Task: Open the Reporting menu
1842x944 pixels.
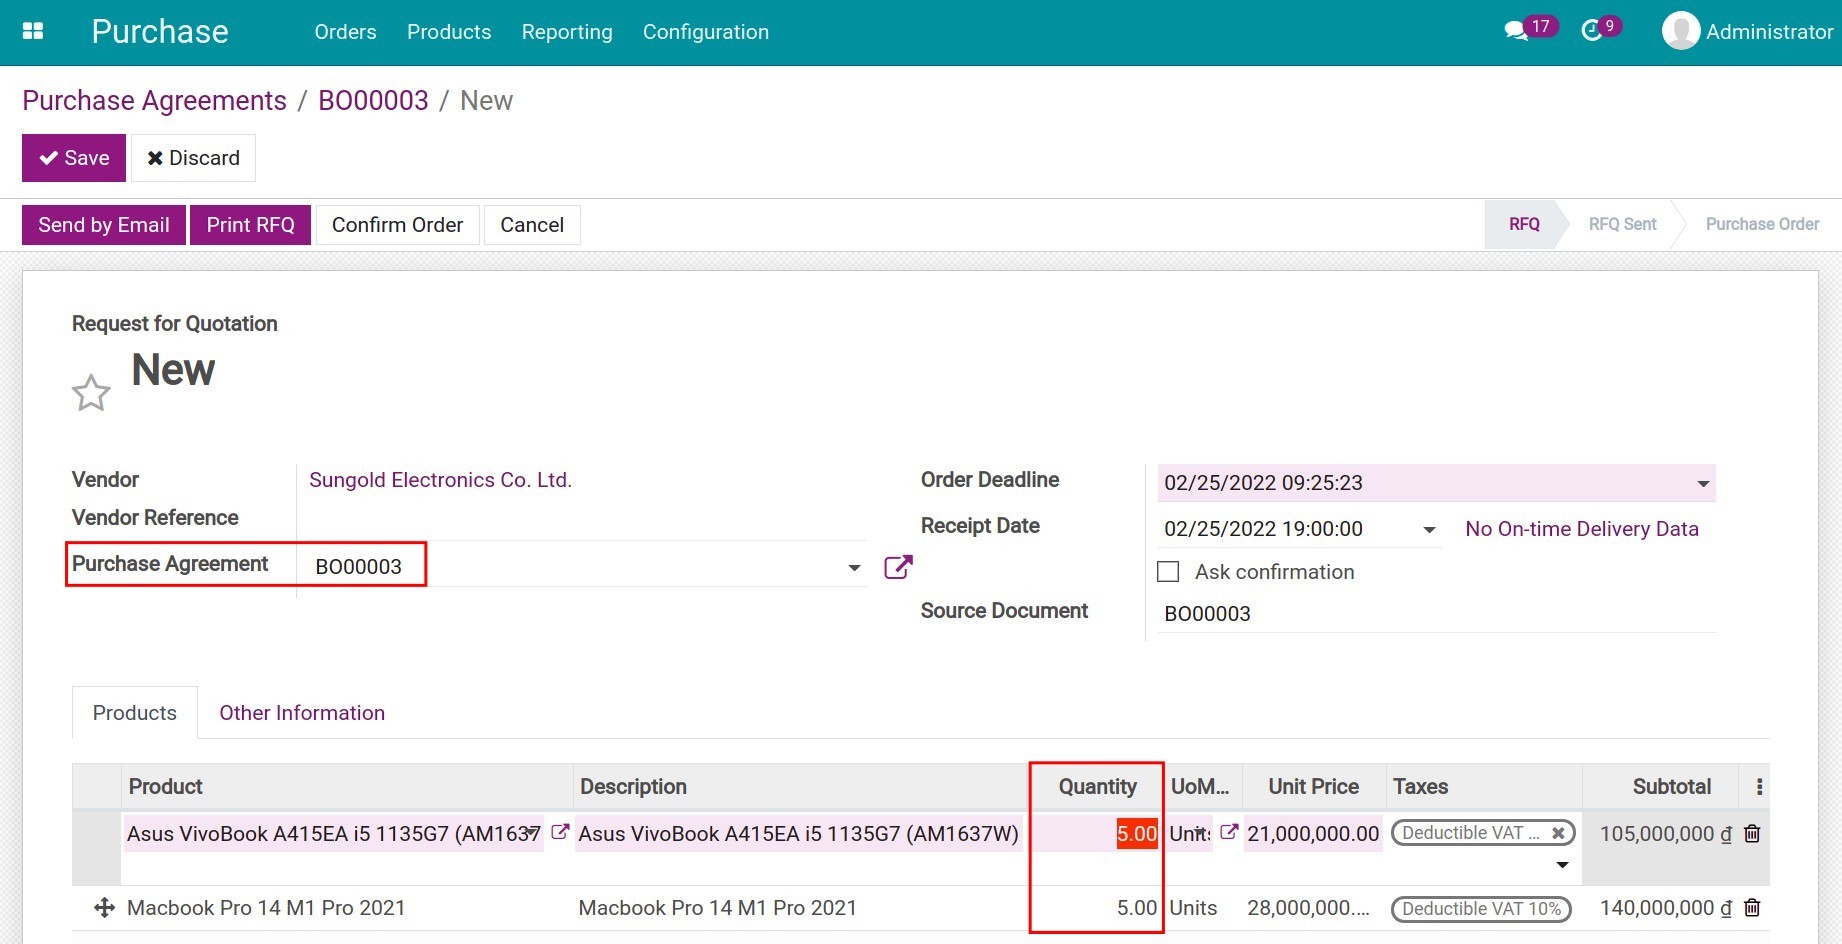Action: (x=566, y=31)
